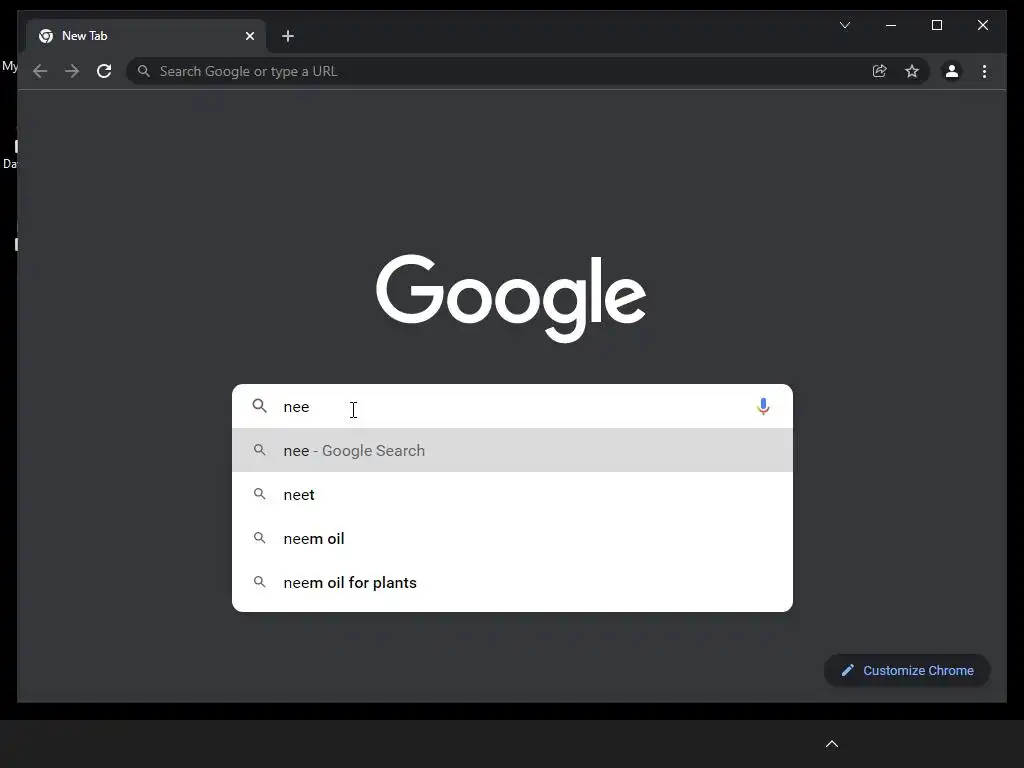
Task: Choose 'neem oil for plants' suggestion
Action: pos(513,582)
